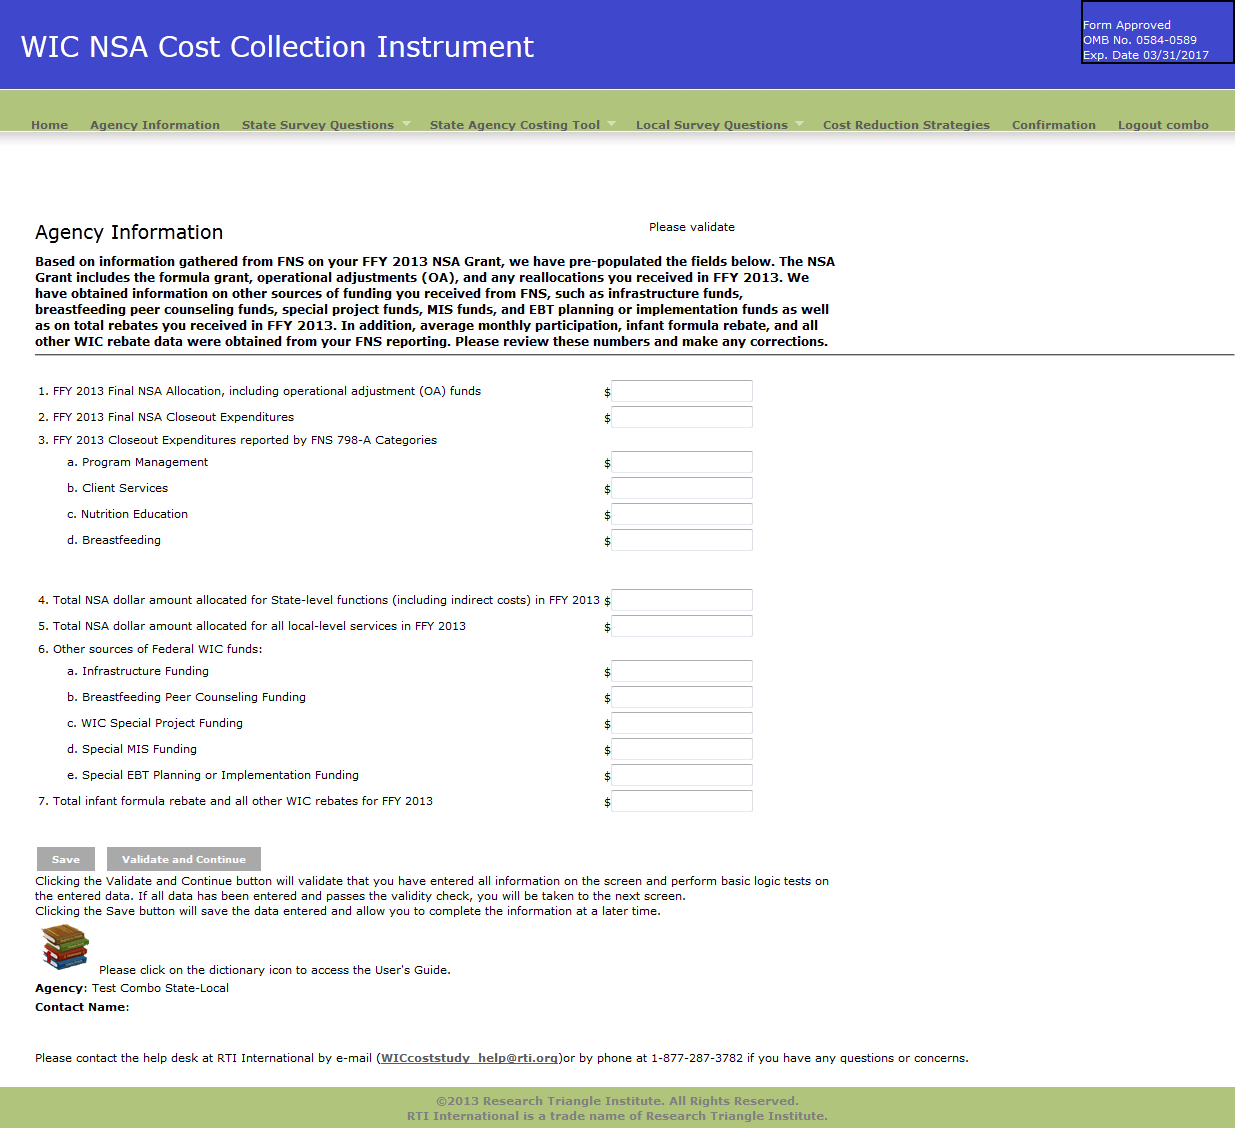The width and height of the screenshot is (1235, 1128).
Task: Email the help desk at WICcoststudy_help@rti.org
Action: click(470, 1058)
